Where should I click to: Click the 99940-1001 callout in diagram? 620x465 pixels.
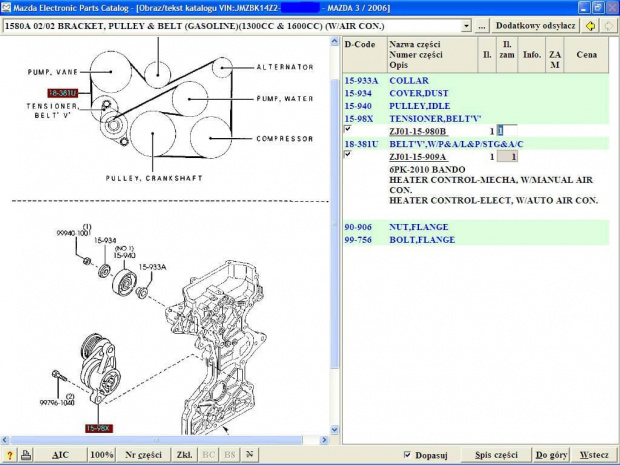click(x=74, y=233)
